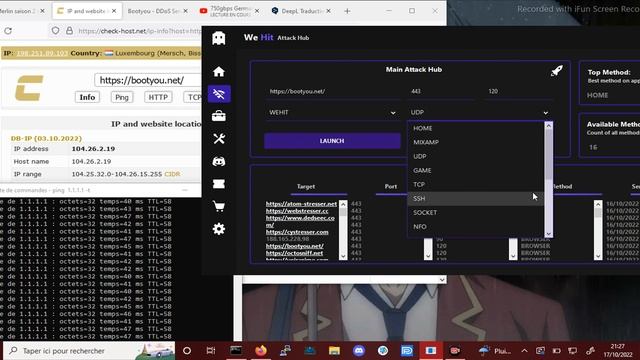Viewport: 640px width, 360px height.
Task: Click the up arrow of the Target list scrollbar
Action: [x=343, y=204]
